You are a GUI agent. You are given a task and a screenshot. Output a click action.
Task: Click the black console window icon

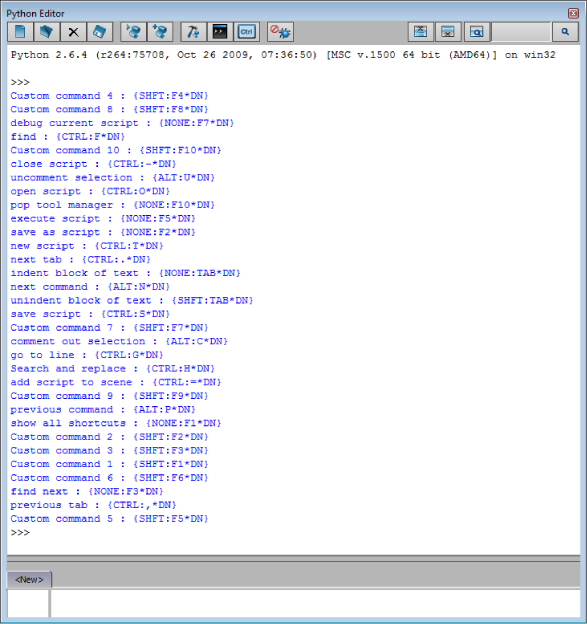click(x=220, y=32)
